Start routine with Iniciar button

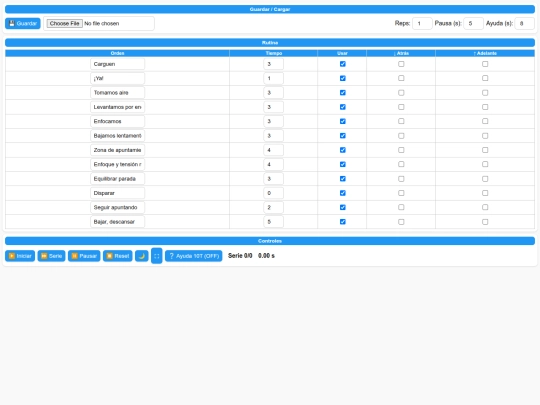pyautogui.click(x=20, y=256)
